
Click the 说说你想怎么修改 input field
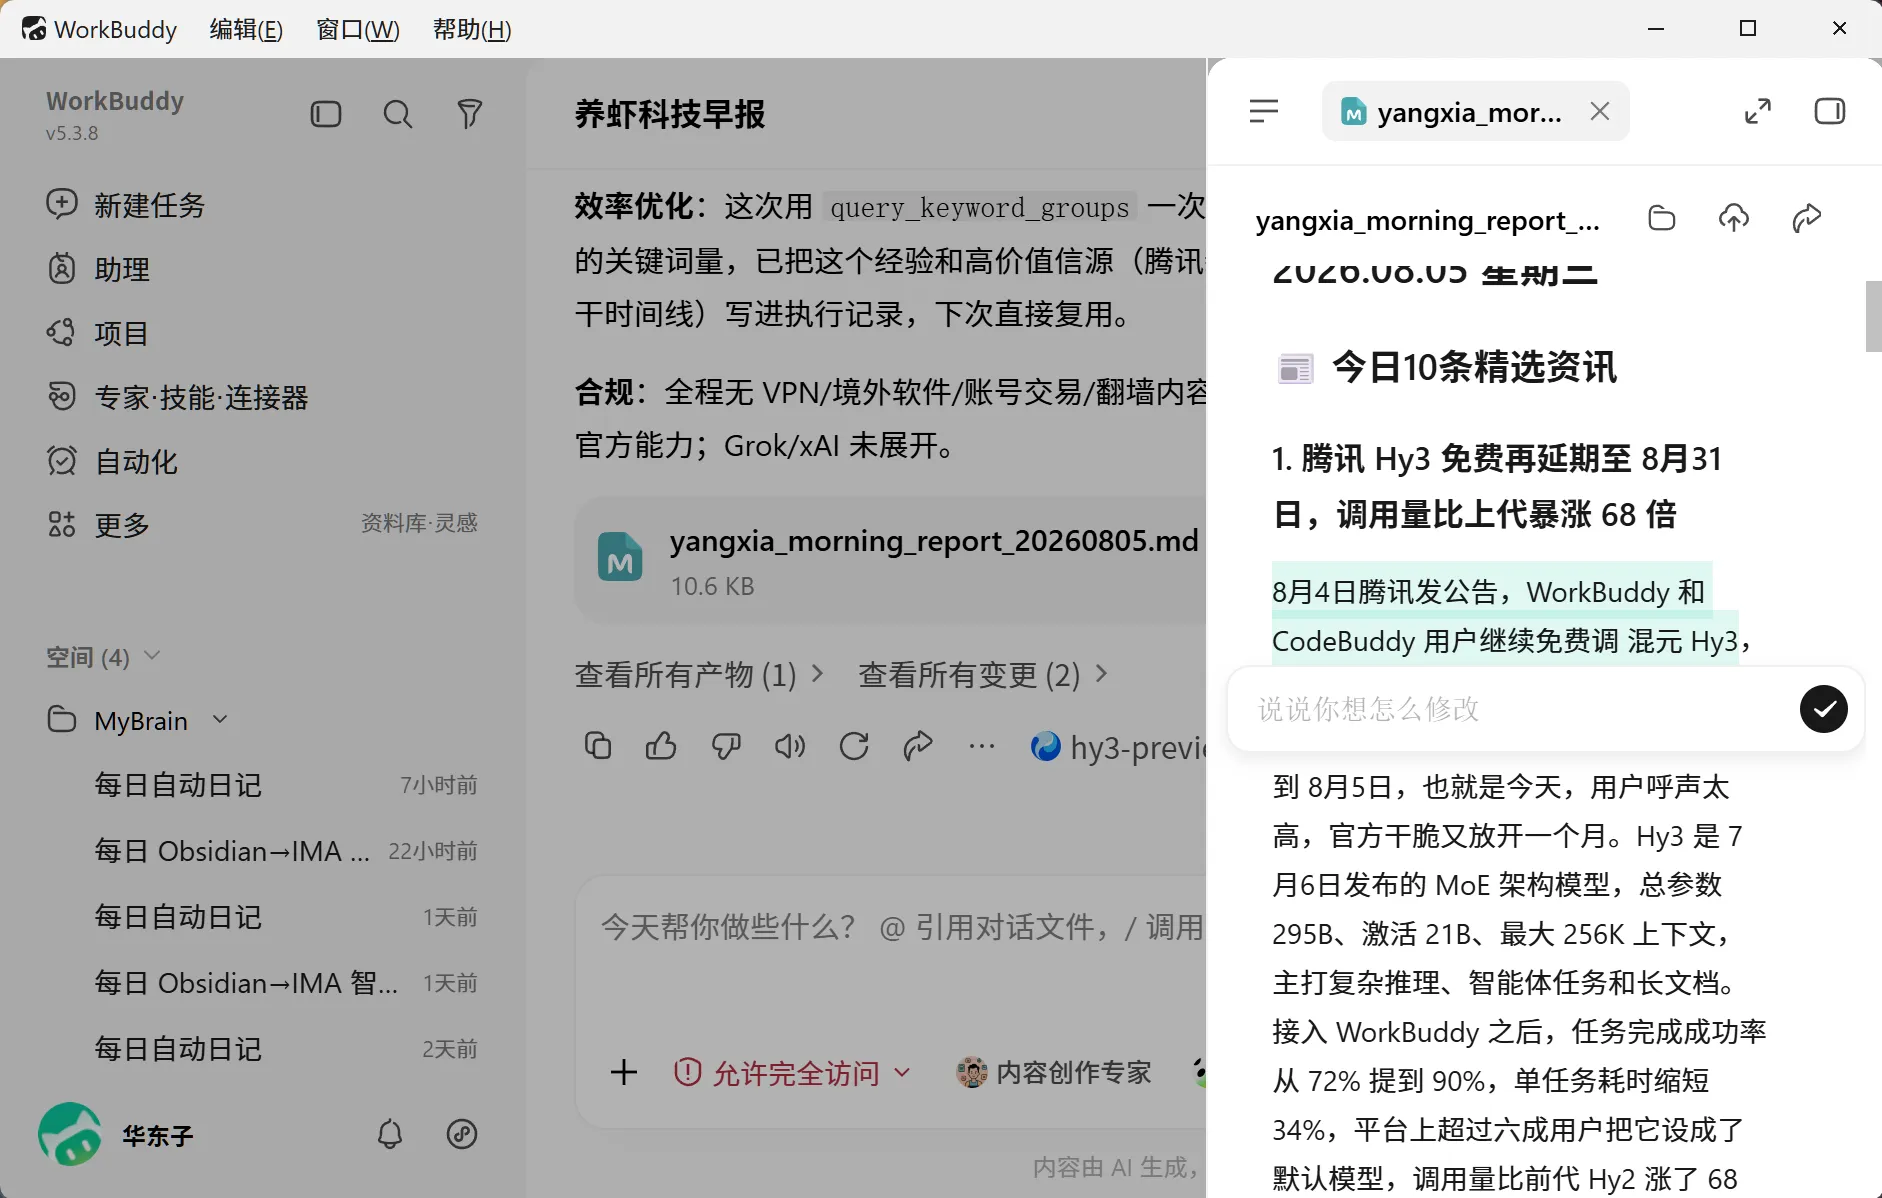coord(1510,709)
